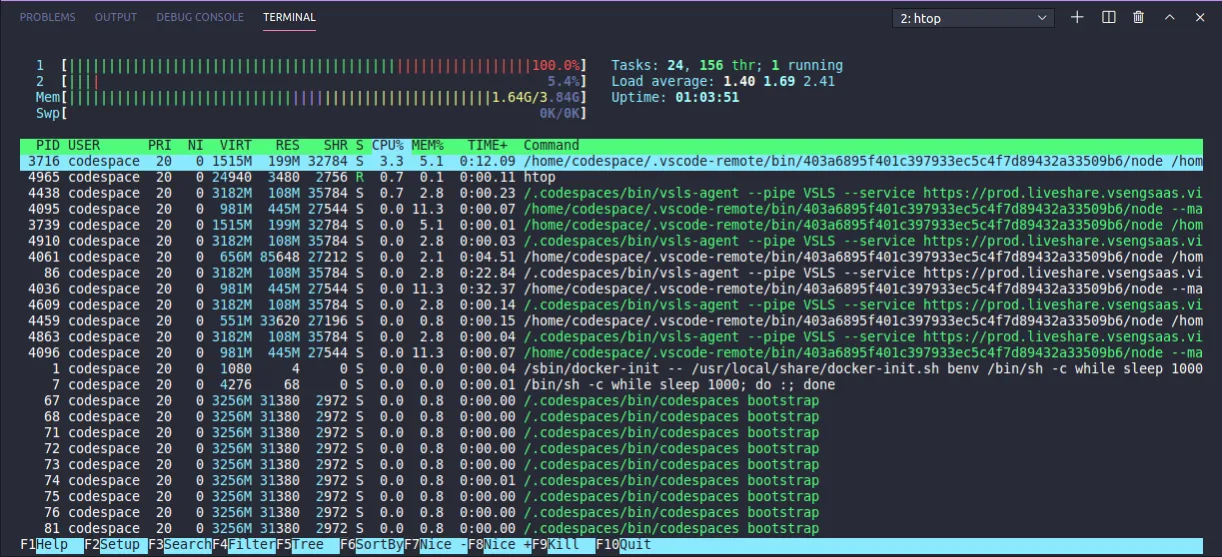Select codespaces bootstrap row PID 81
Image resolution: width=1222 pixels, height=557 pixels.
point(611,529)
